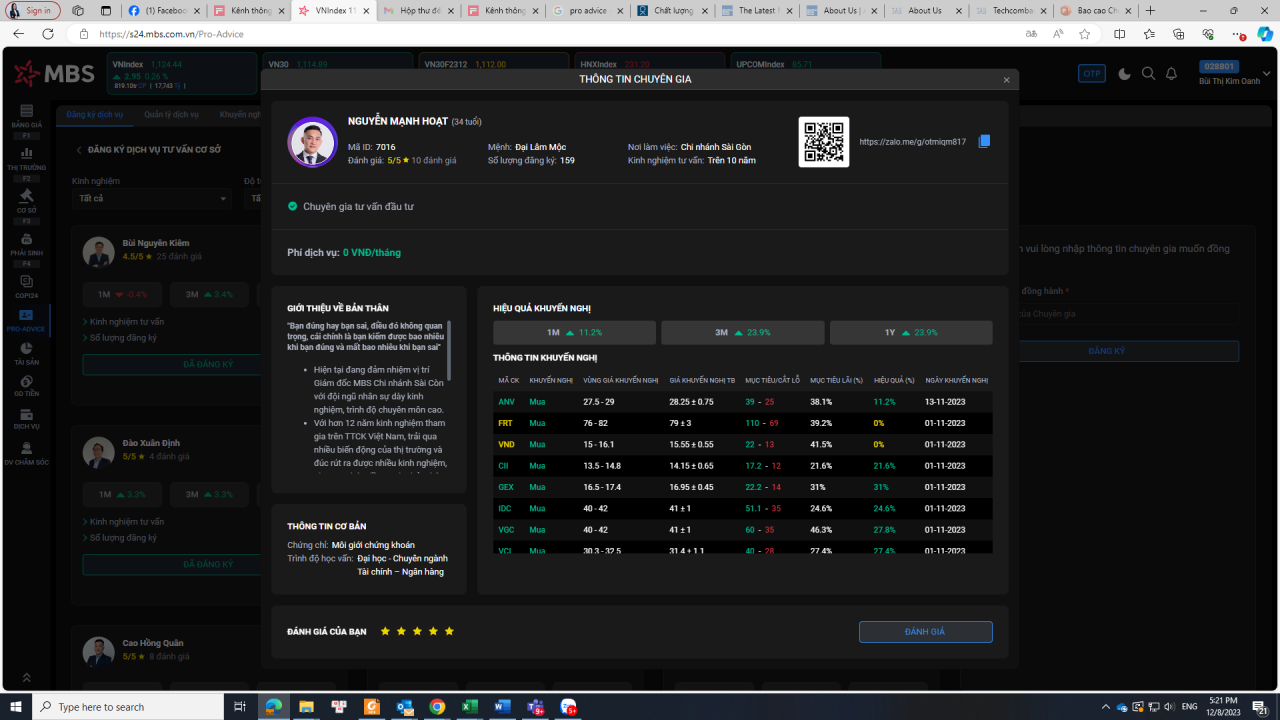
Task: Copy the Zalo link with copy icon
Action: click(984, 142)
